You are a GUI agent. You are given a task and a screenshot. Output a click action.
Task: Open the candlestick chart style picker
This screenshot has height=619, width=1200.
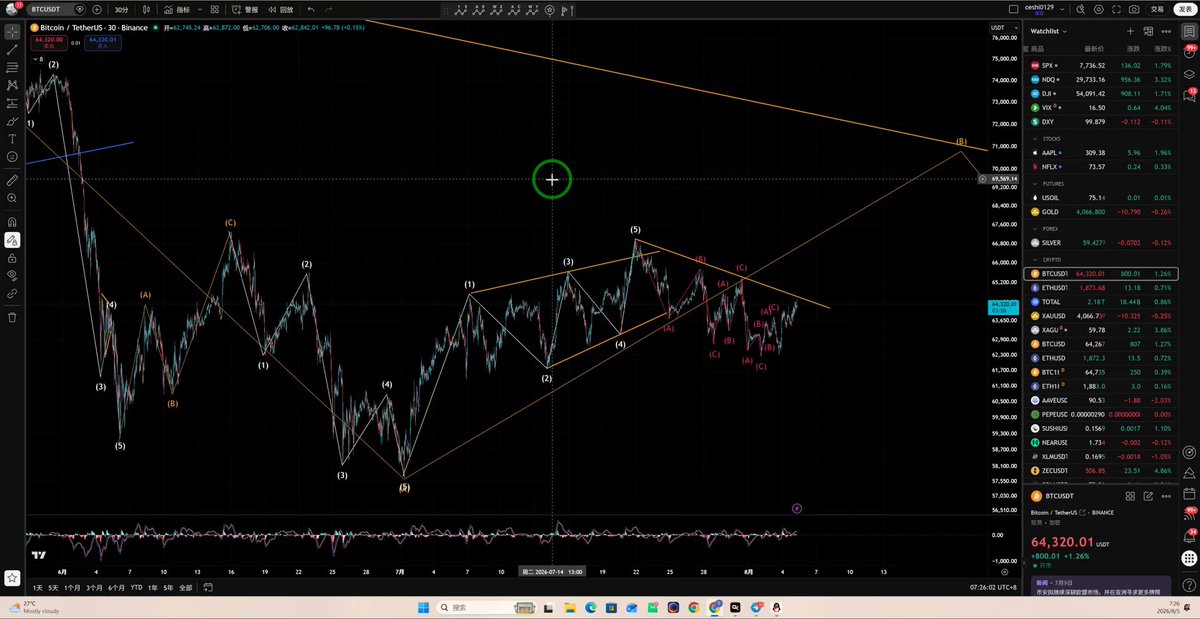pyautogui.click(x=146, y=9)
